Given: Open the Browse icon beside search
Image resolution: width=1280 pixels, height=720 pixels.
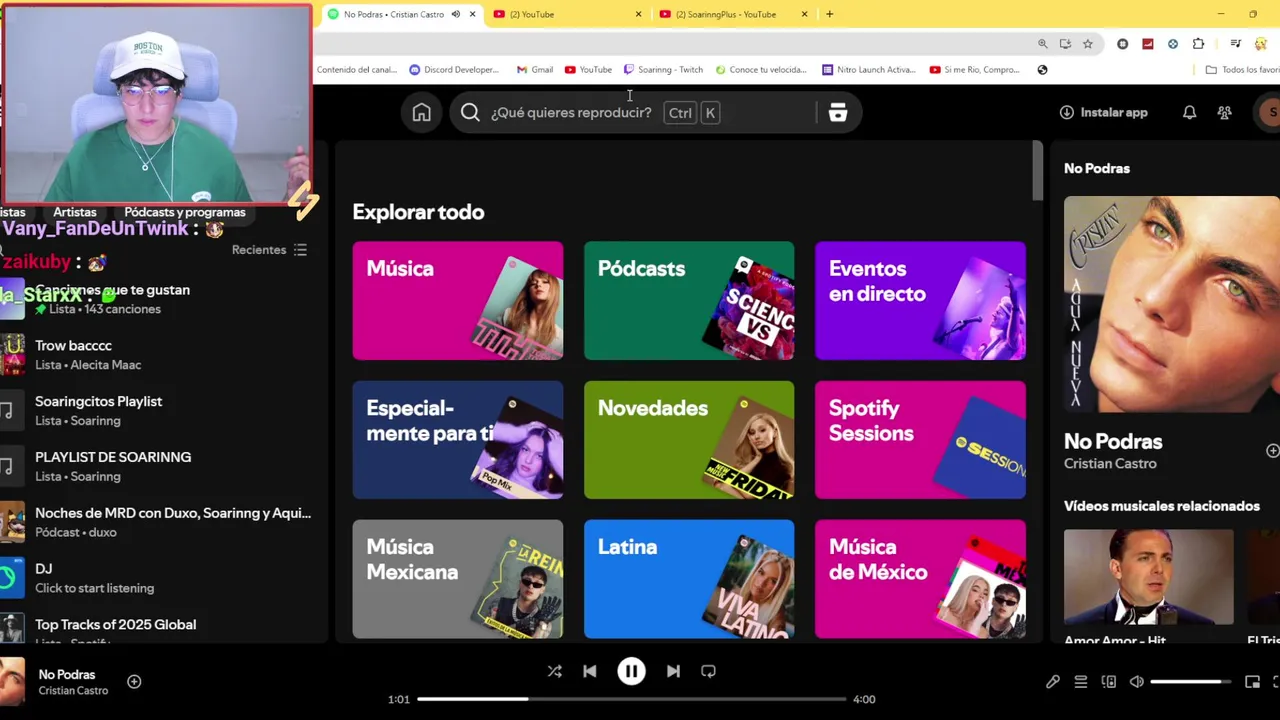Looking at the screenshot, I should 838,113.
